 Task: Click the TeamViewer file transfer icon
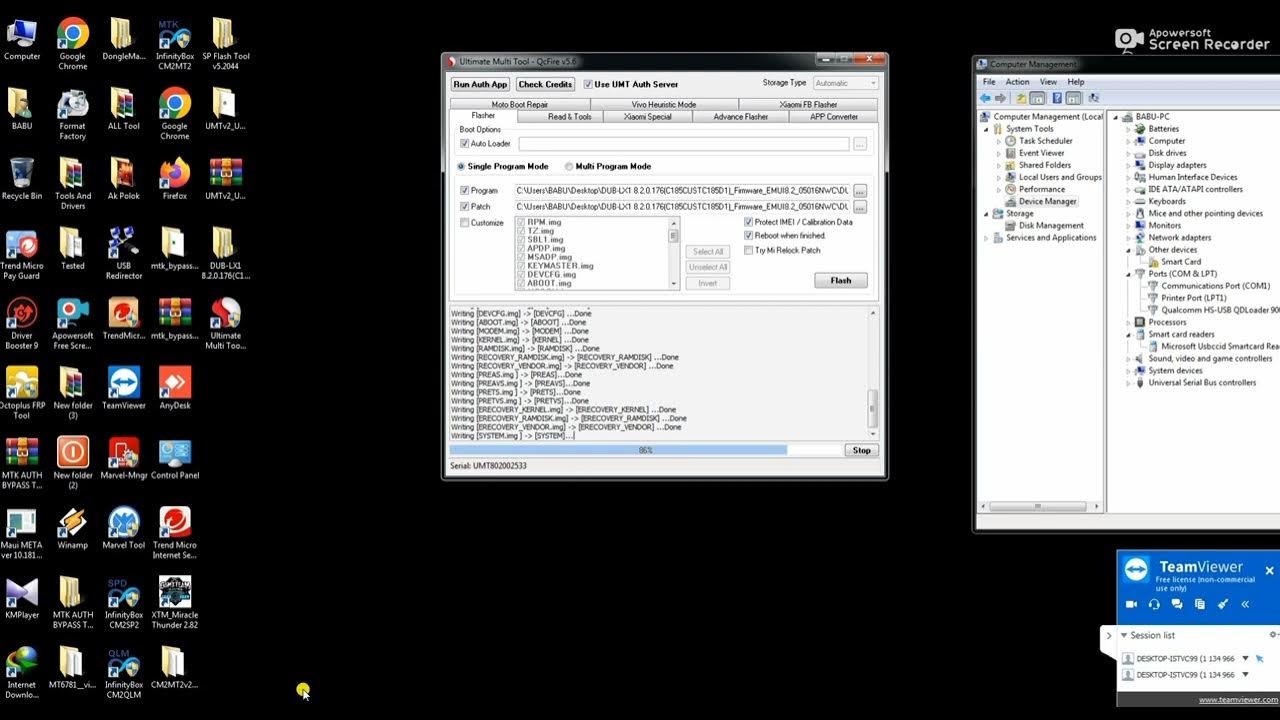tap(1200, 604)
